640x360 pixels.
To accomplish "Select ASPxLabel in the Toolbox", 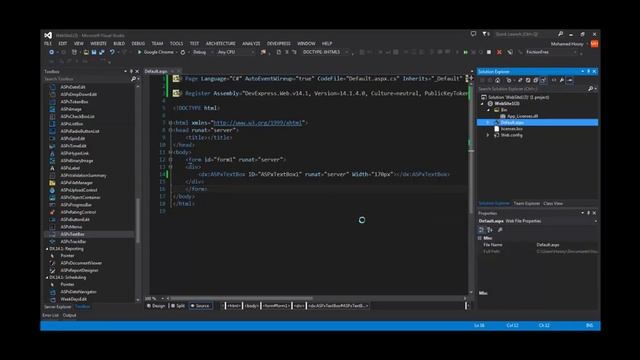I will click(x=70, y=168).
